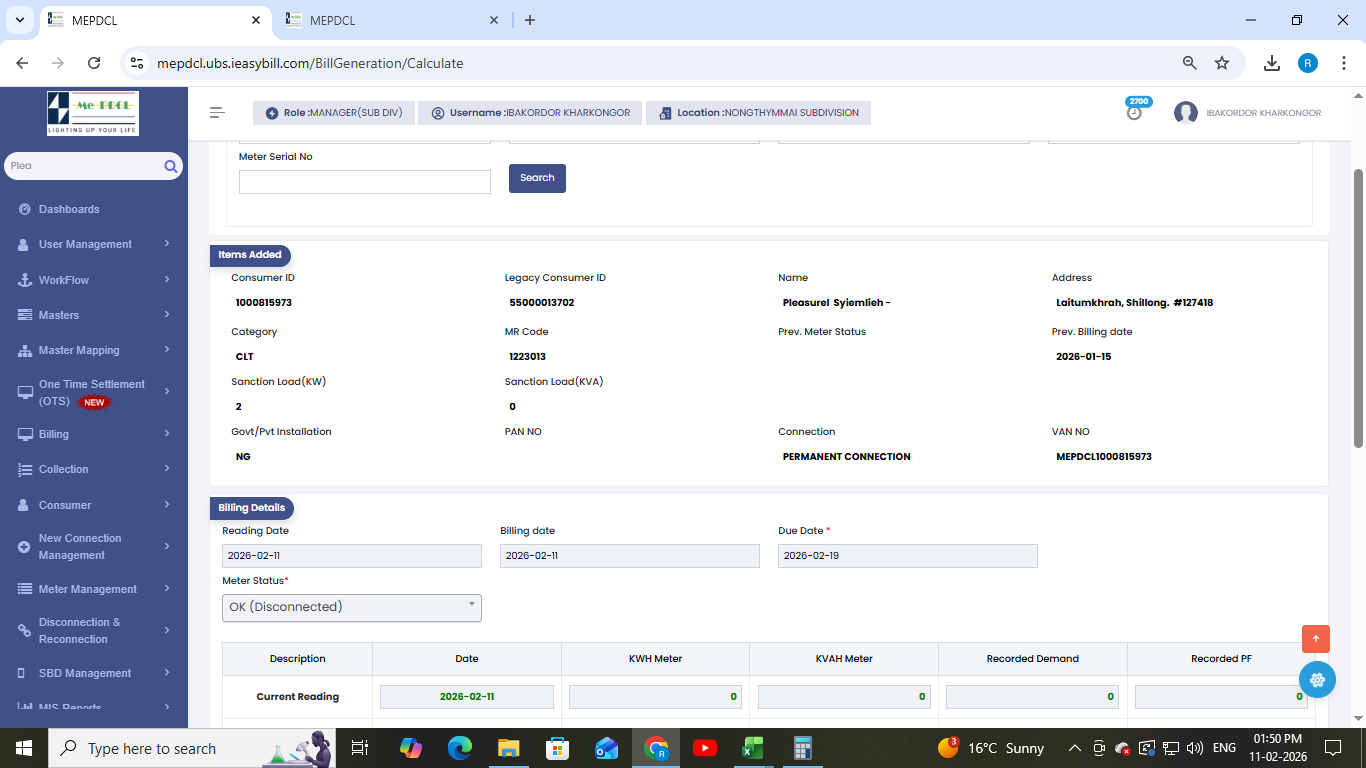Open Dashboards from the sidebar
This screenshot has width=1366, height=768.
tap(69, 209)
